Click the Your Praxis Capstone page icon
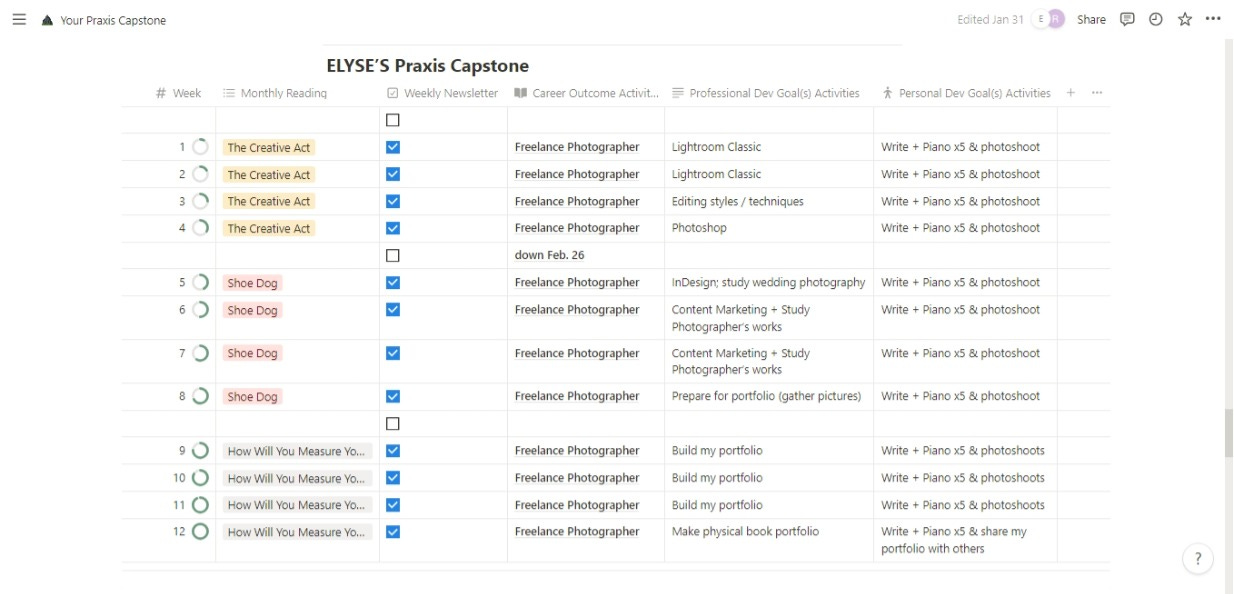 tap(47, 20)
